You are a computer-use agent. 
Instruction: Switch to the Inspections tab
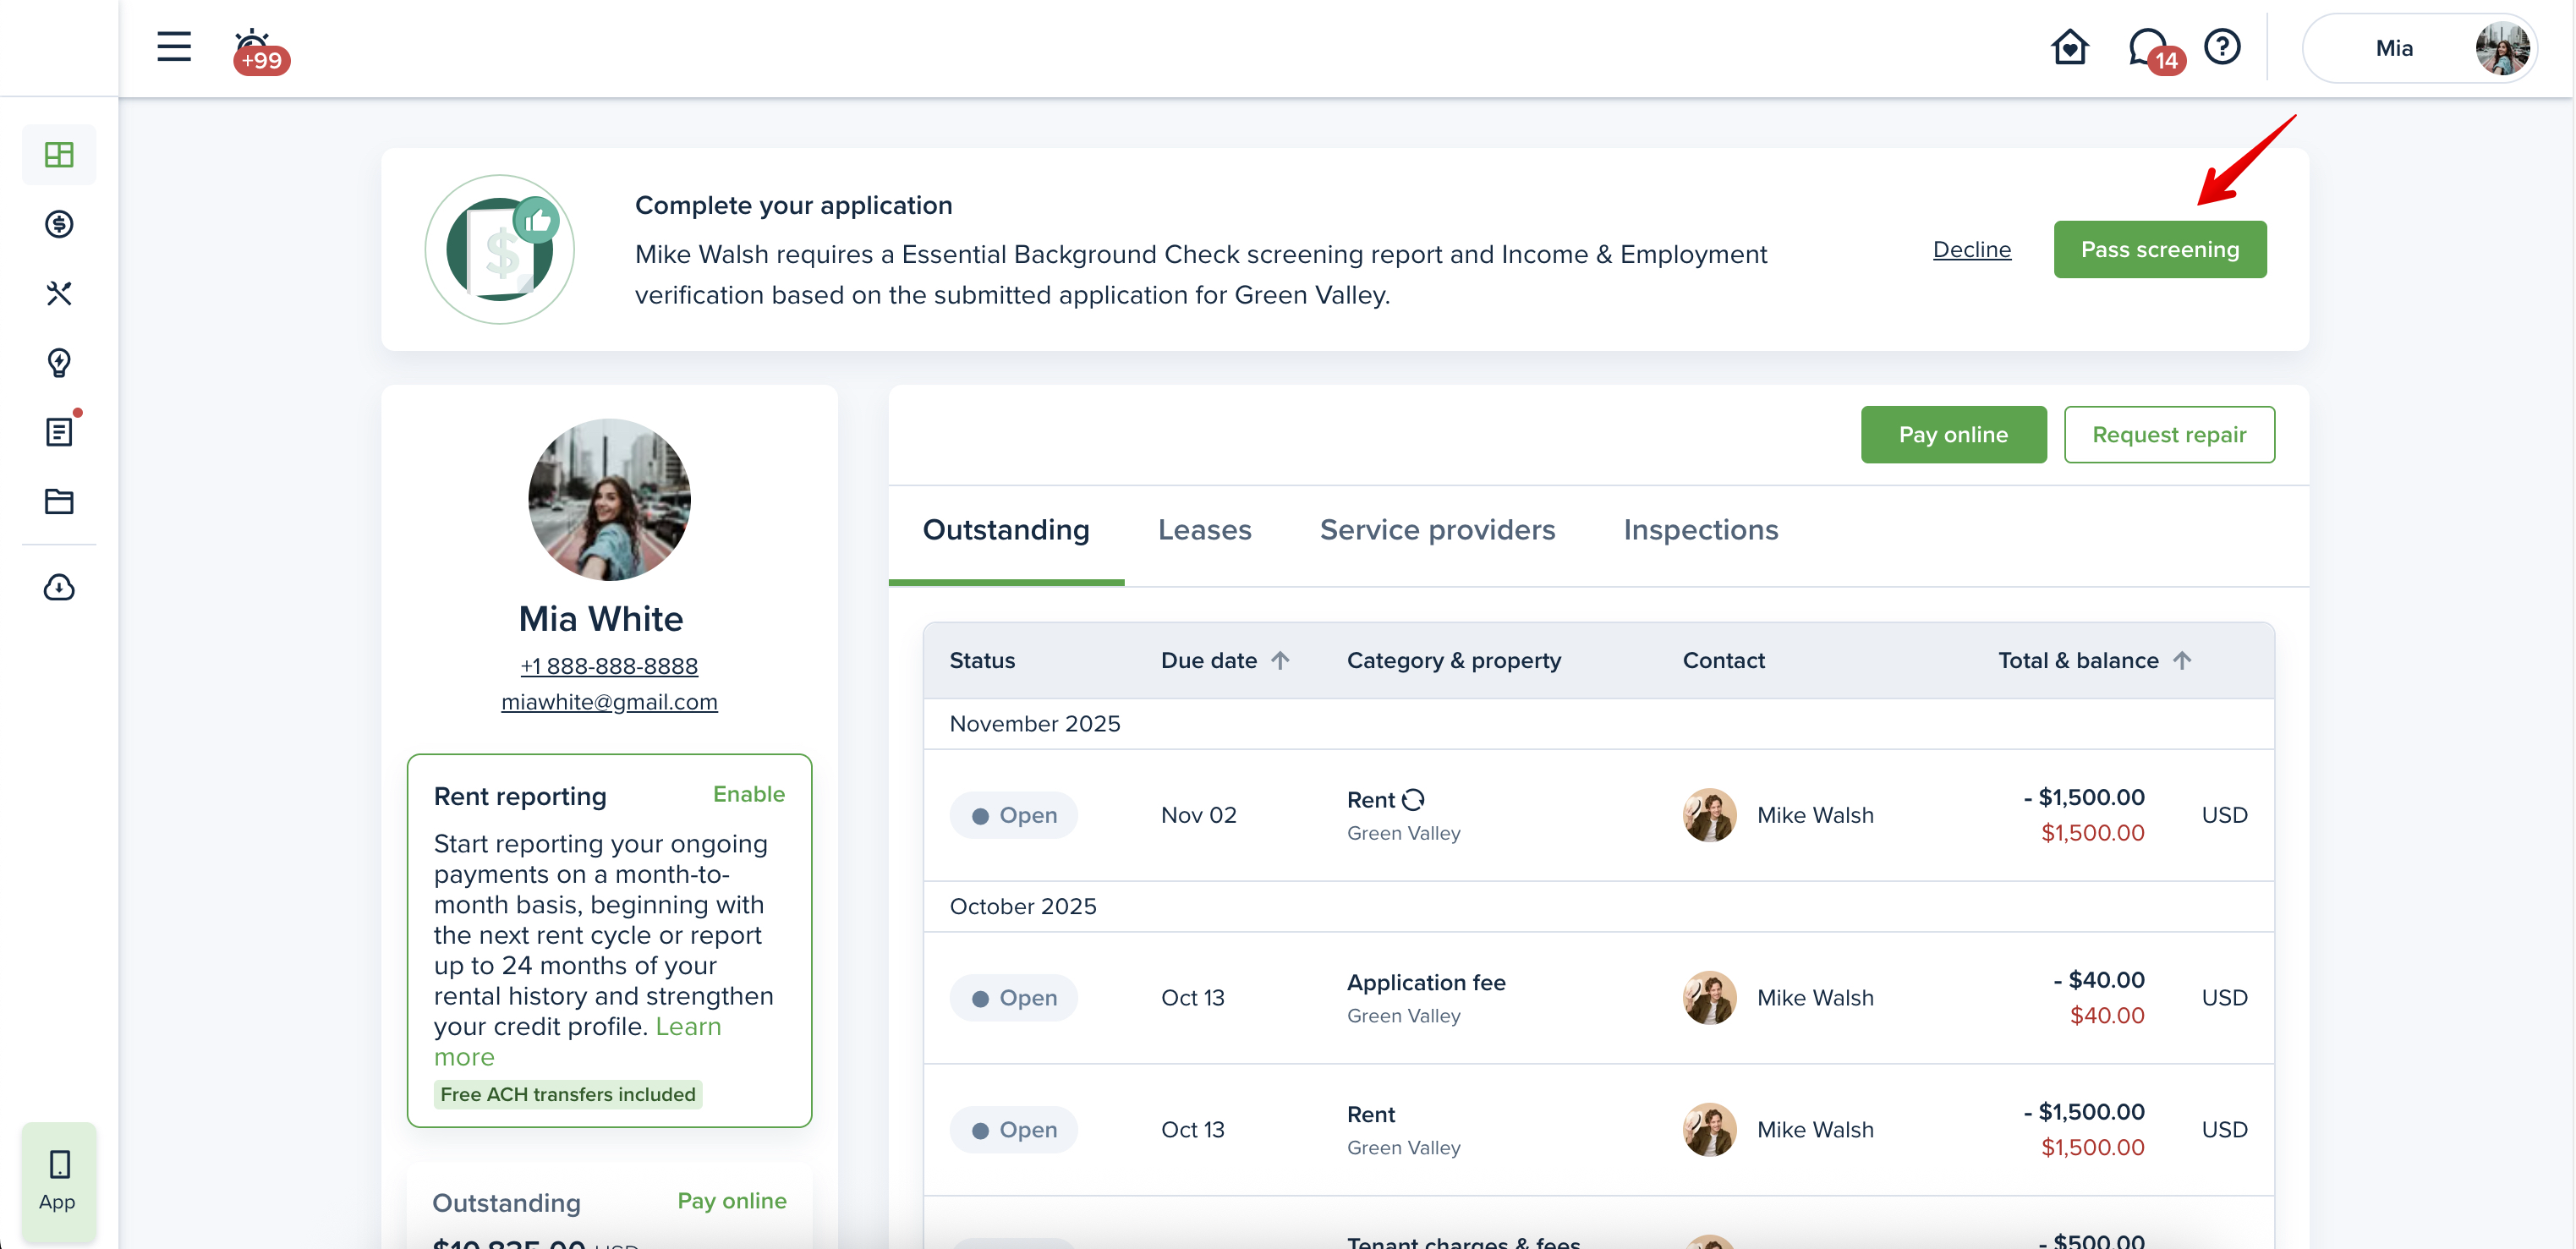point(1700,530)
